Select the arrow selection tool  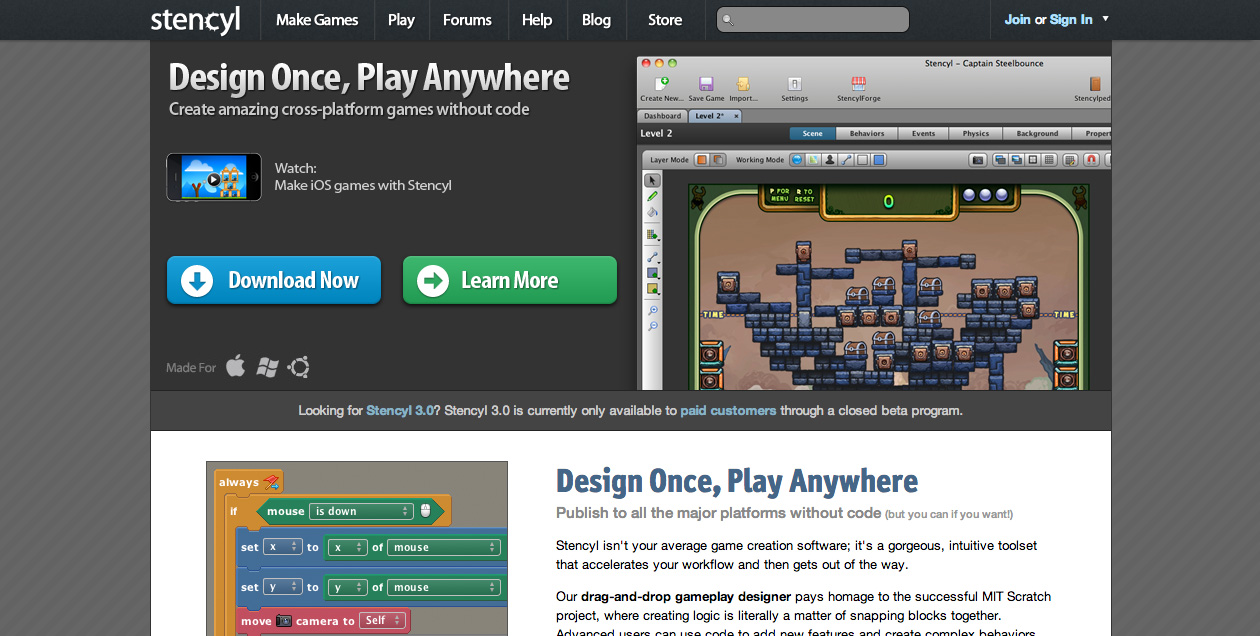click(652, 180)
